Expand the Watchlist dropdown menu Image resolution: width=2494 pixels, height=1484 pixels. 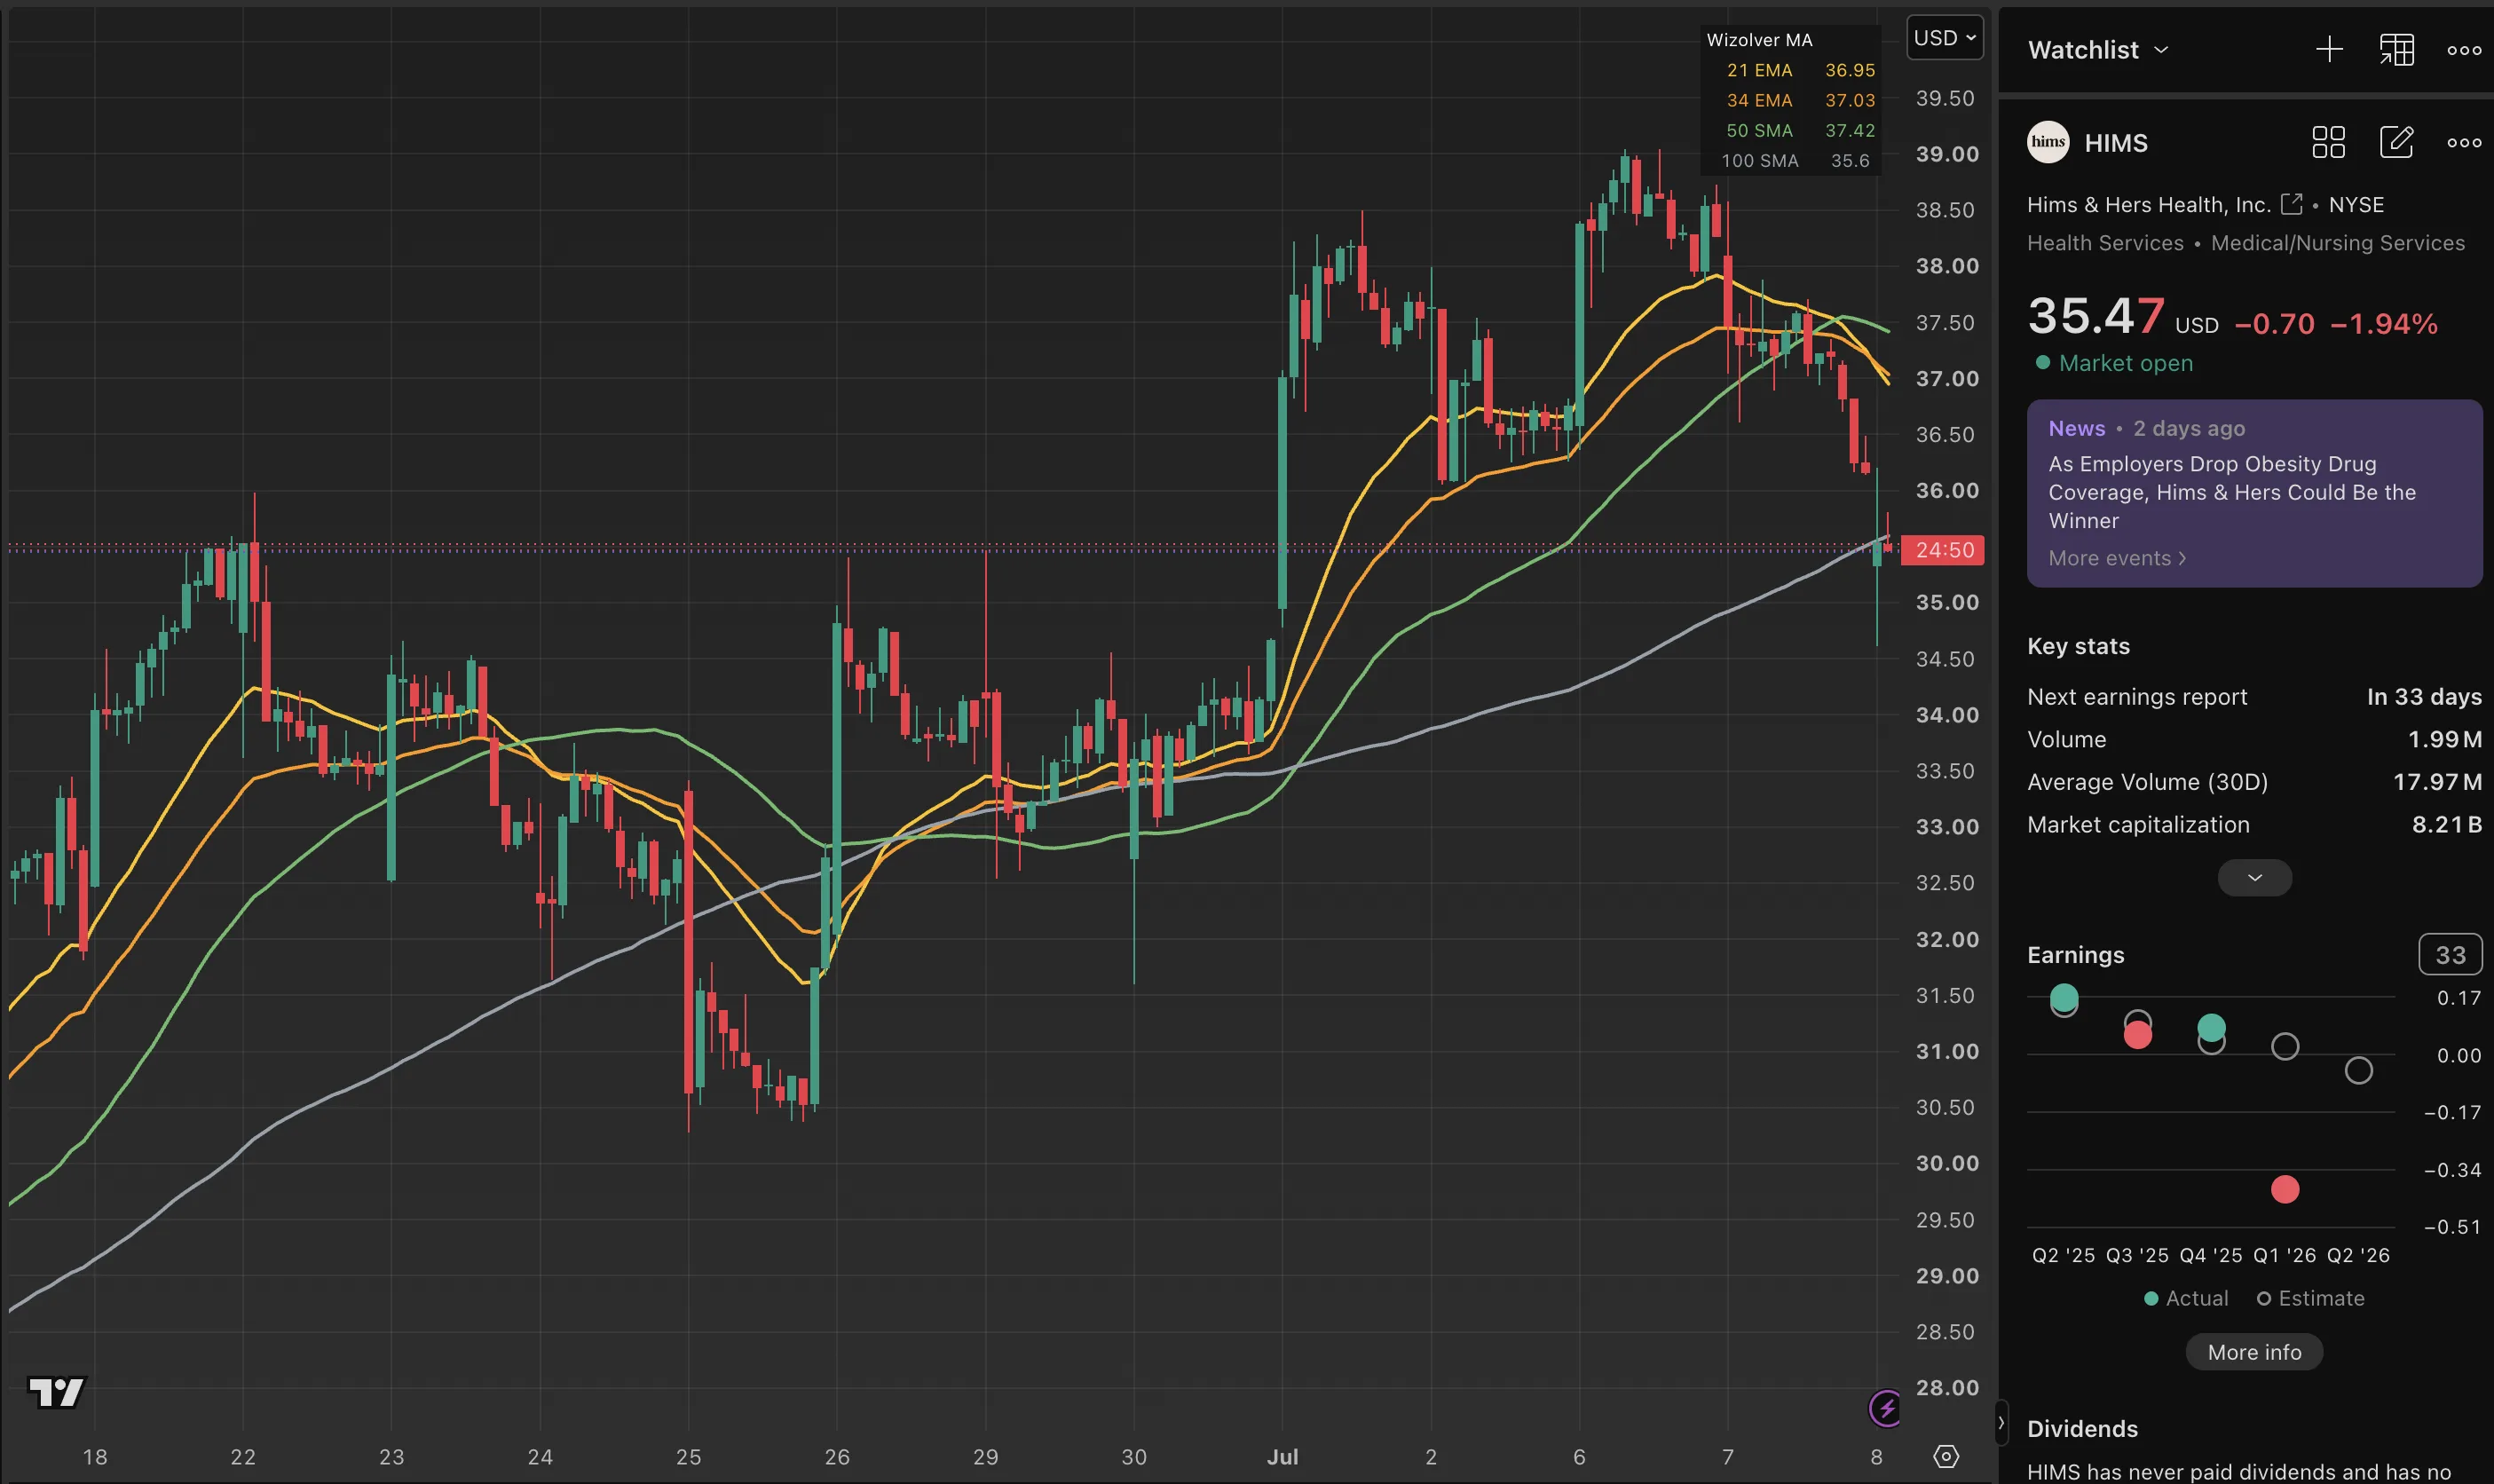(2097, 50)
